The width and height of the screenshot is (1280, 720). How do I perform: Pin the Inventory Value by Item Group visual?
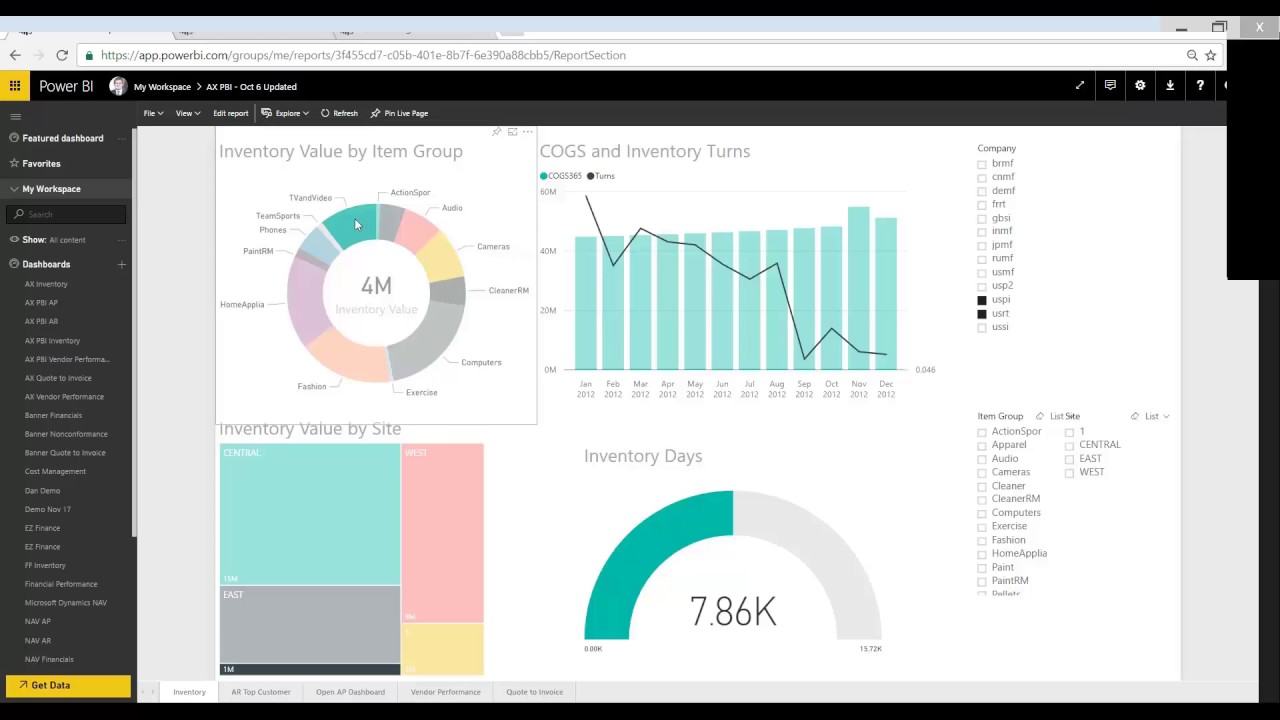(x=497, y=132)
